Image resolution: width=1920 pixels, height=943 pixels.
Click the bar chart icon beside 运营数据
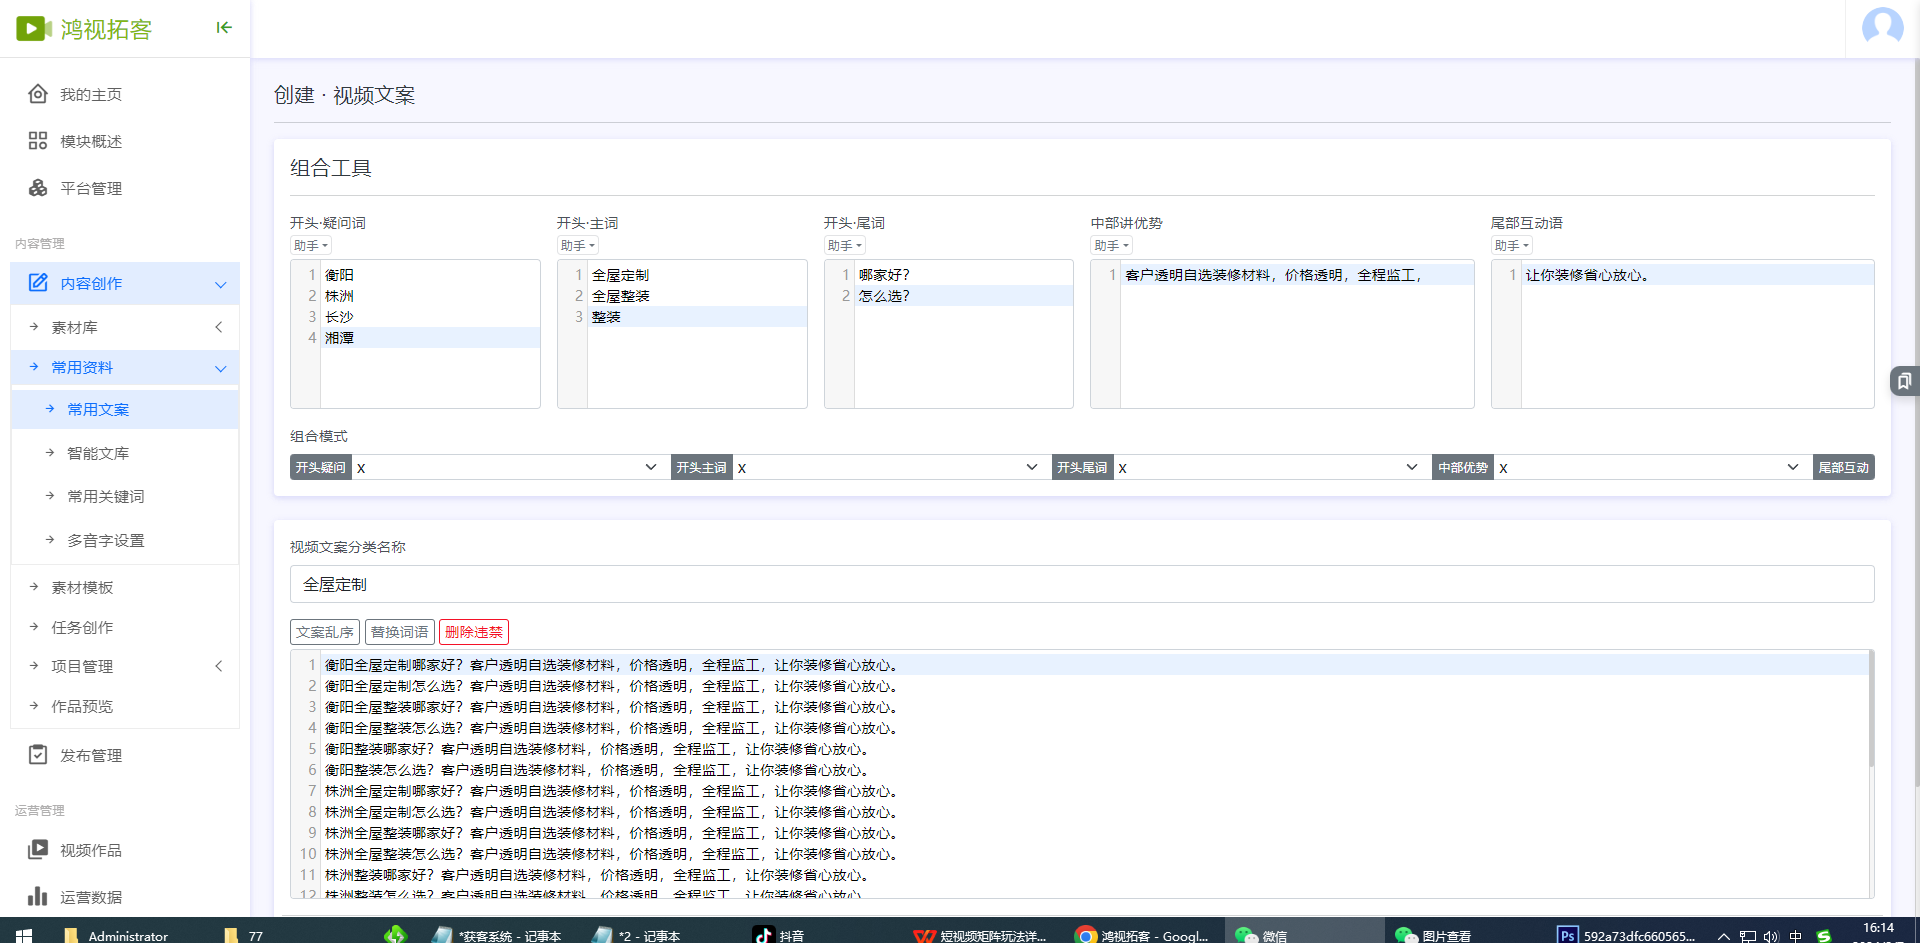point(38,896)
